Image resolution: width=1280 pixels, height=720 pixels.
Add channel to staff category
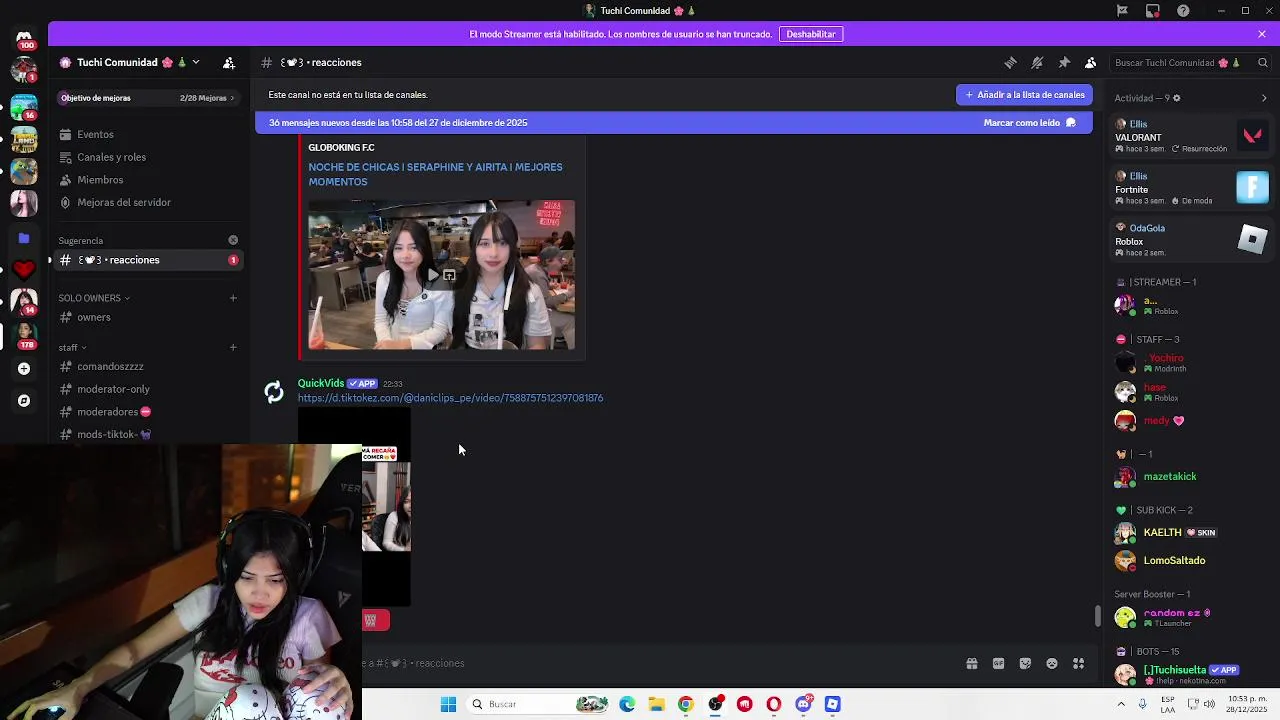pos(233,348)
